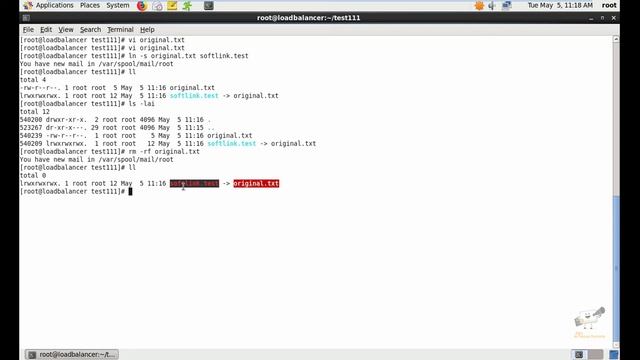Open the System menu

(118, 5)
